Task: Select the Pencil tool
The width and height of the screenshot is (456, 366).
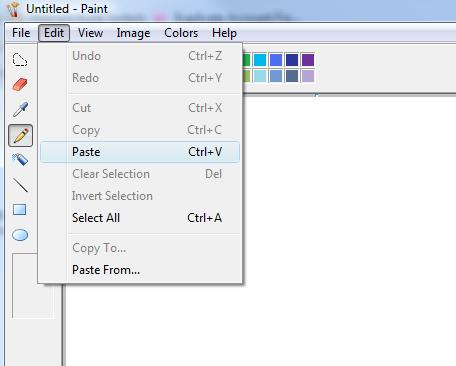Action: [x=20, y=135]
